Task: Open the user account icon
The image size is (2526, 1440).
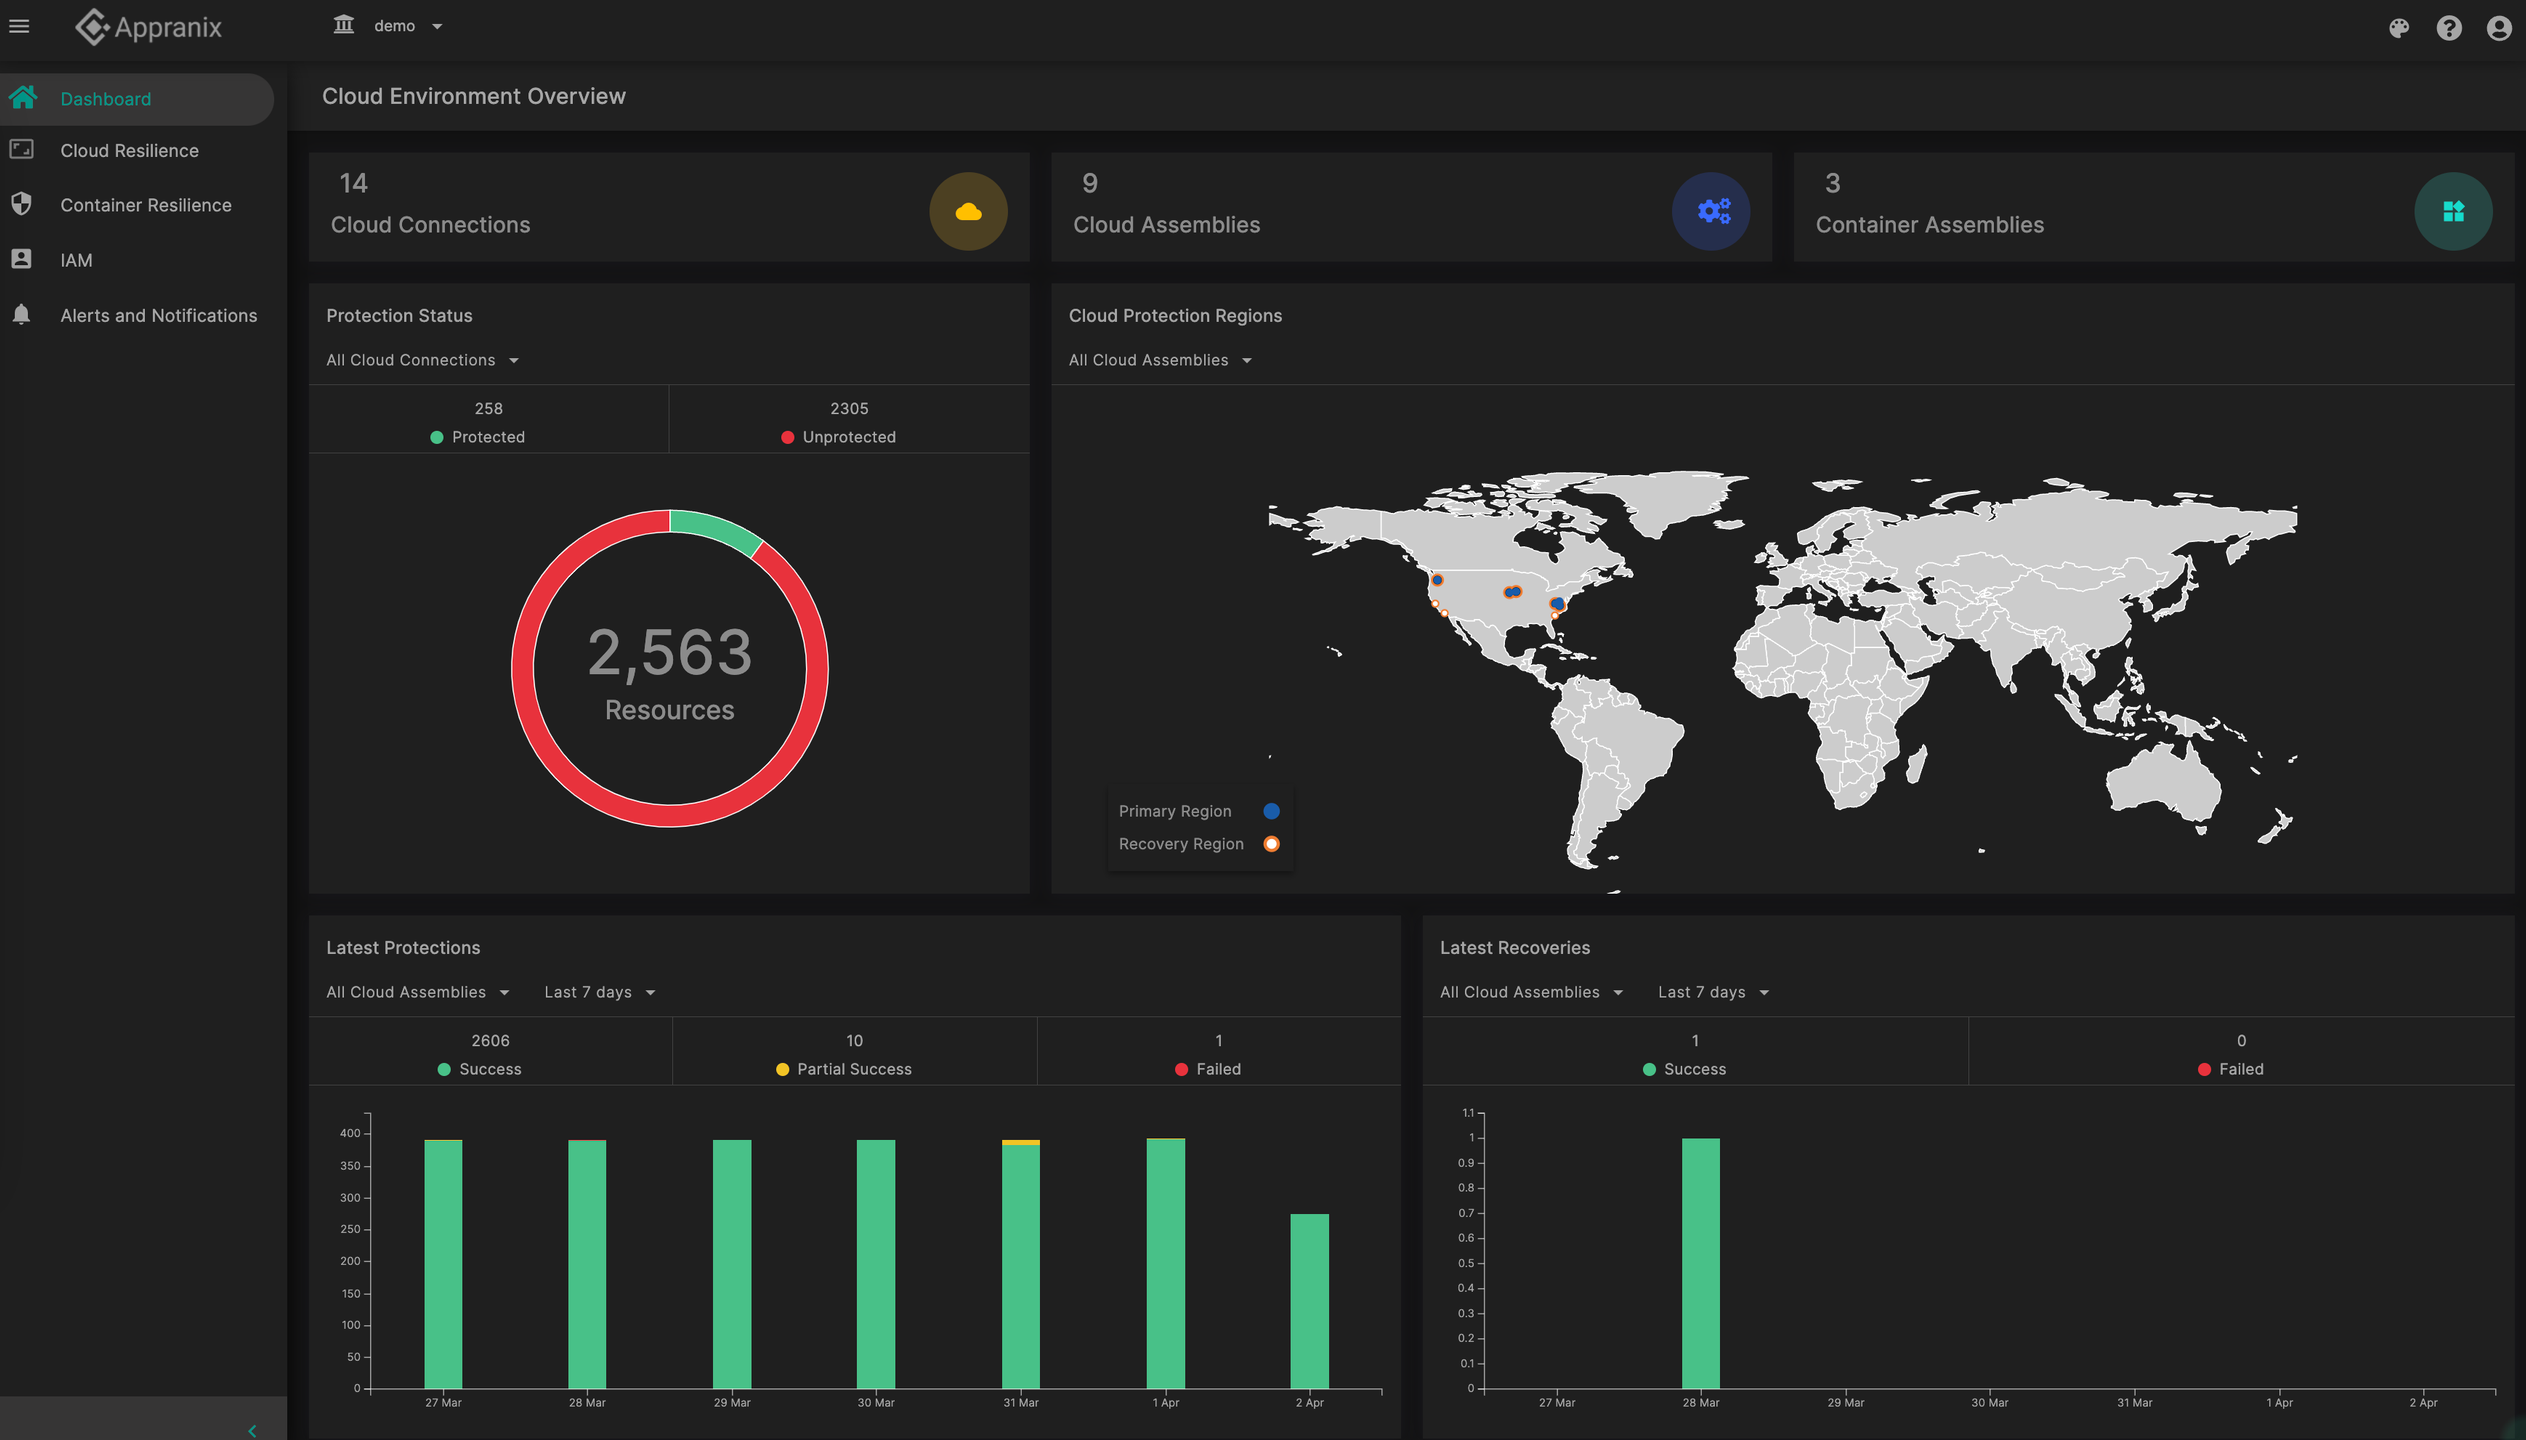Action: tap(2499, 28)
